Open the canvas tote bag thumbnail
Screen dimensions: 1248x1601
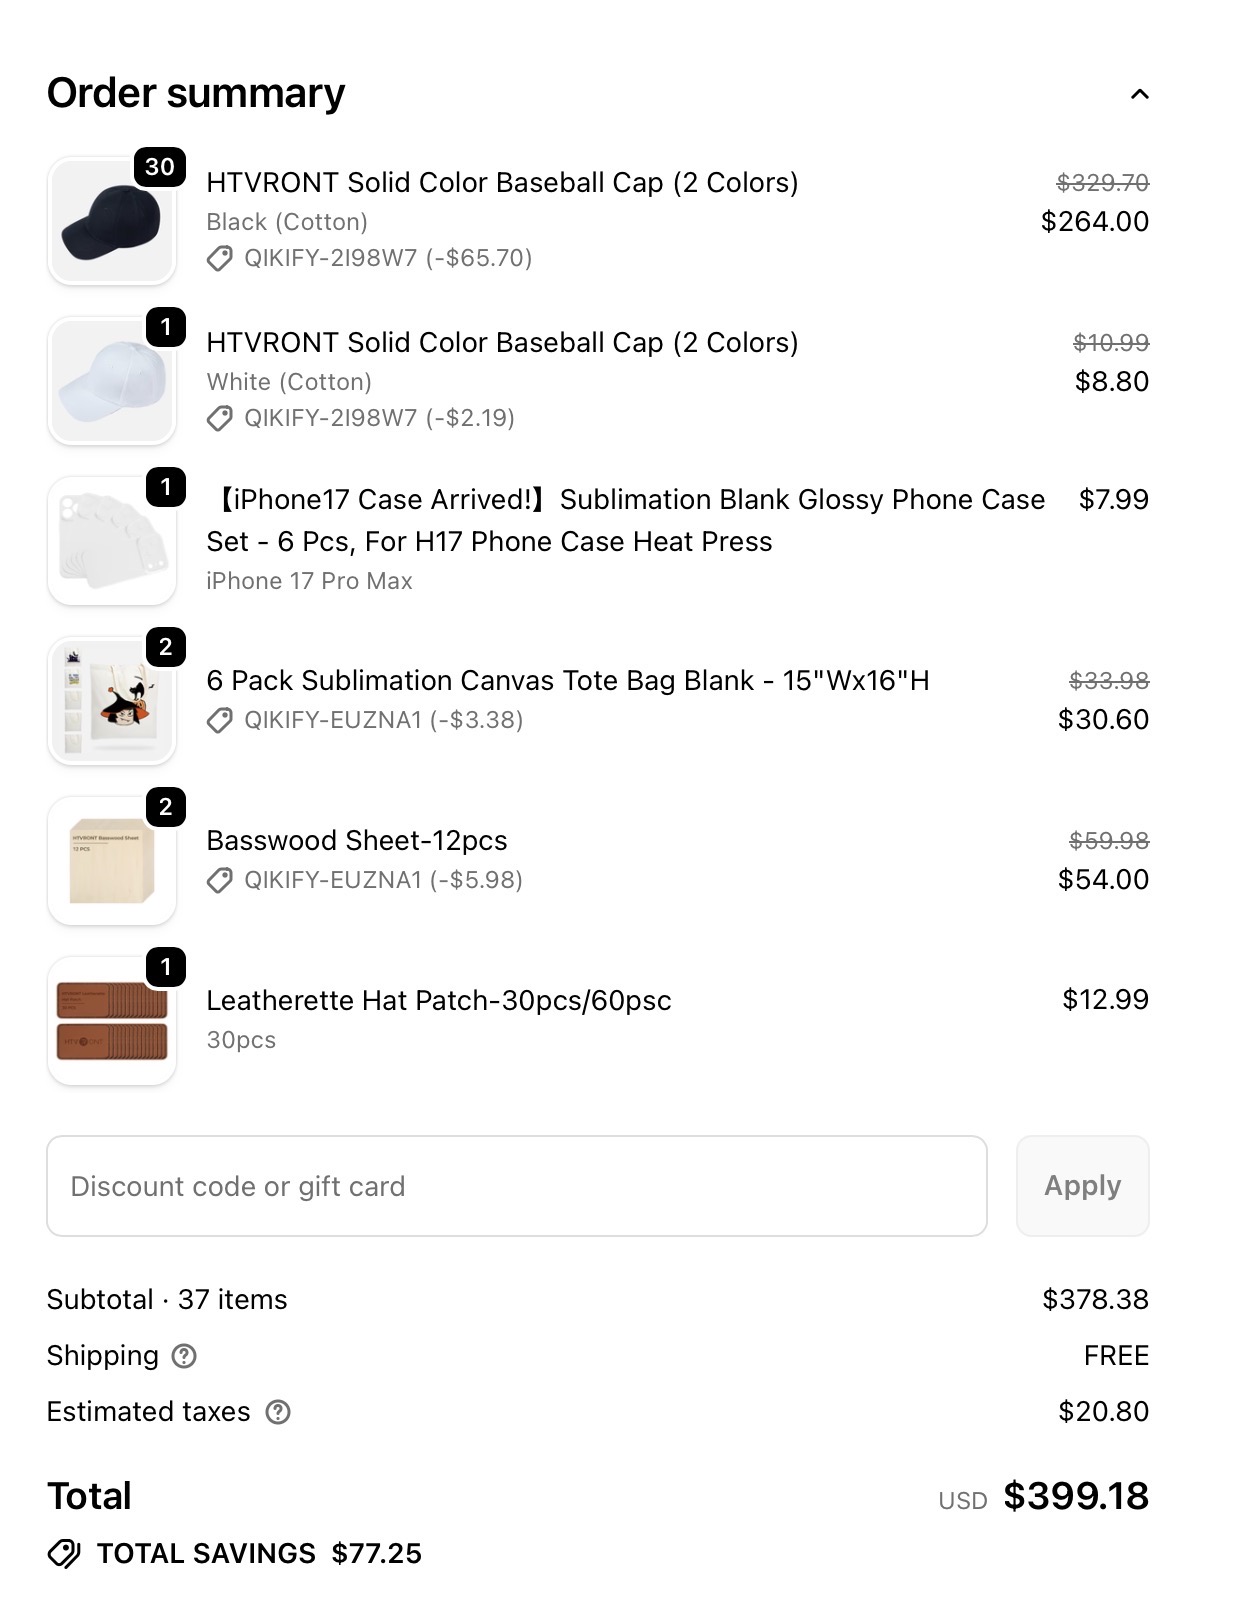[x=111, y=702]
